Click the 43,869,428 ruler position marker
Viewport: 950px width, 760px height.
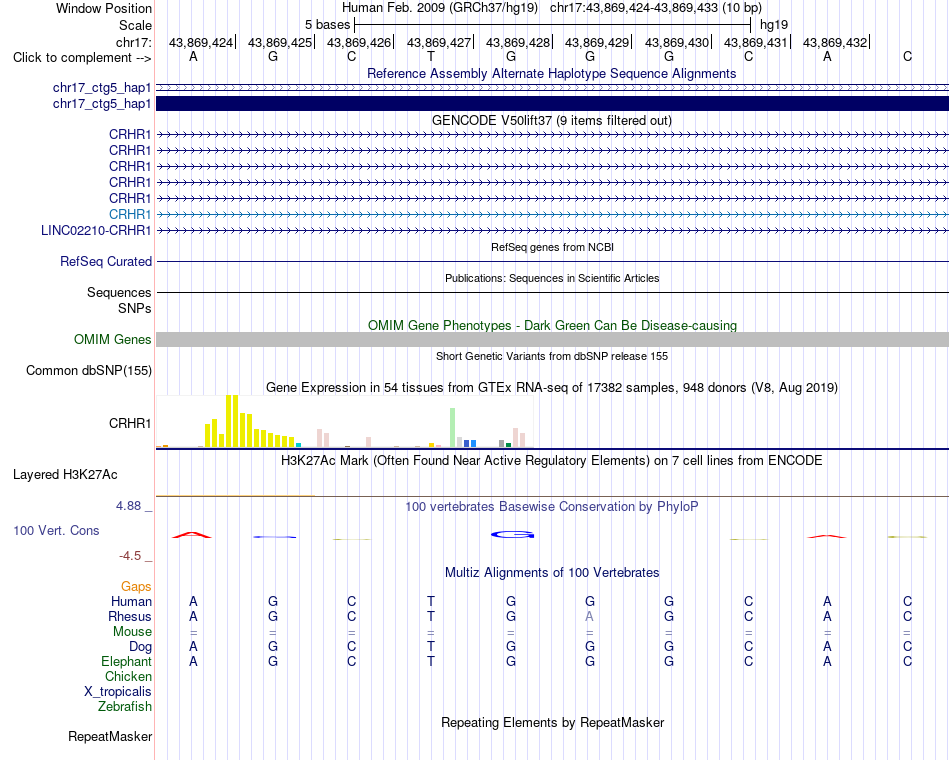tap(518, 42)
